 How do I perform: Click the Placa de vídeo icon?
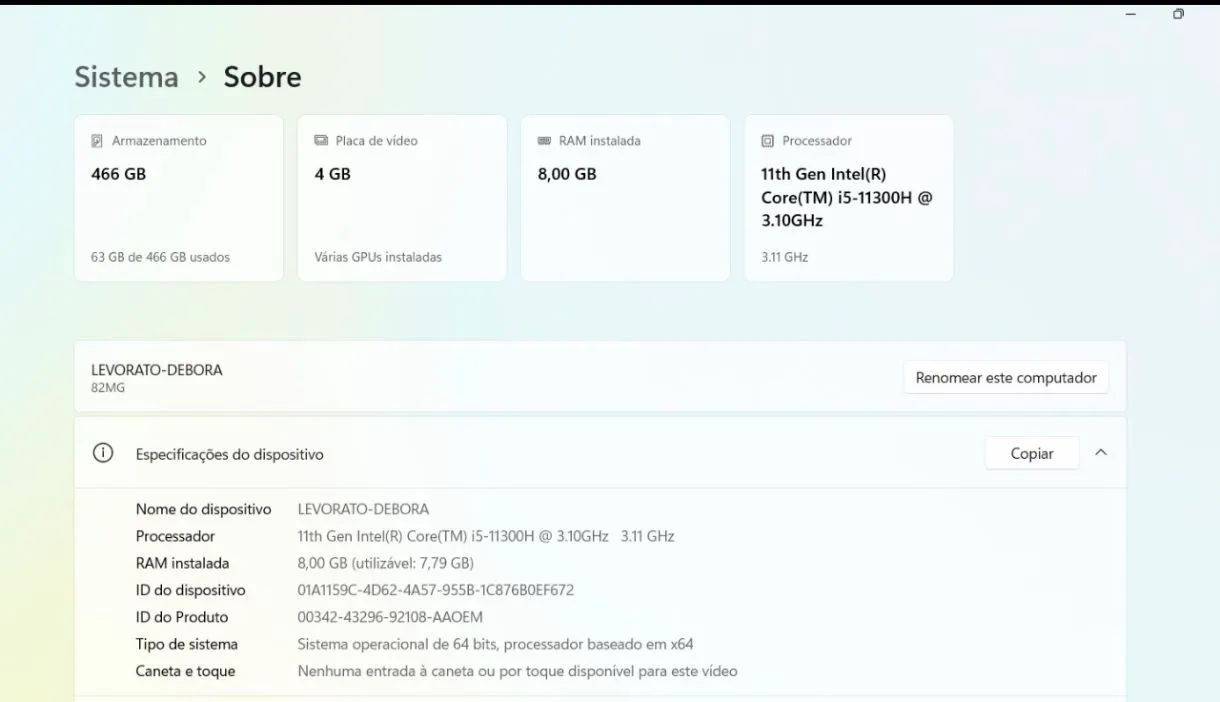pos(321,141)
